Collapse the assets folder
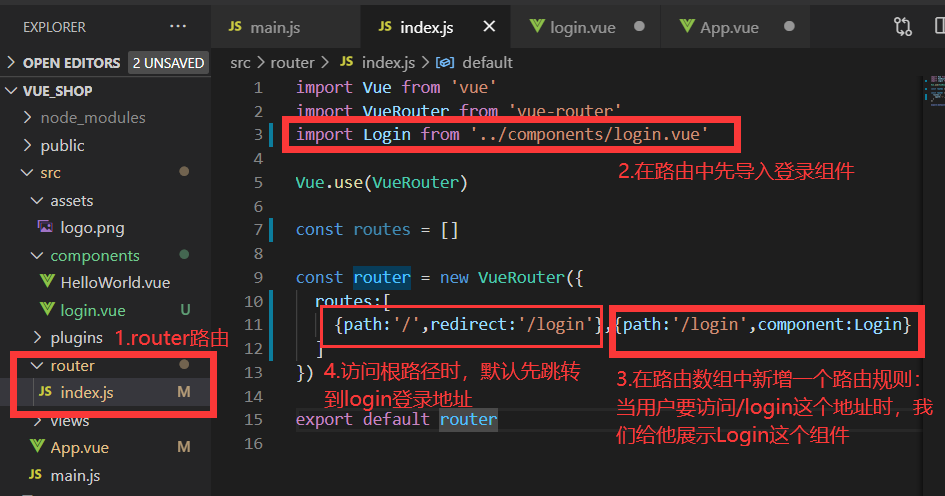The width and height of the screenshot is (945, 496). pyautogui.click(x=72, y=201)
